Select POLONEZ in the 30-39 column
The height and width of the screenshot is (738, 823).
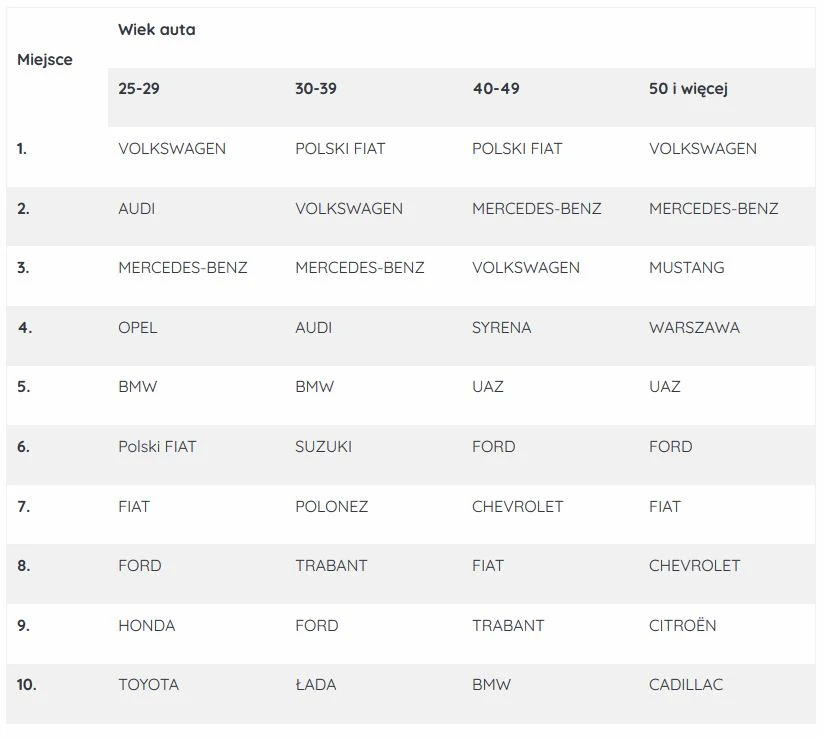coord(331,507)
